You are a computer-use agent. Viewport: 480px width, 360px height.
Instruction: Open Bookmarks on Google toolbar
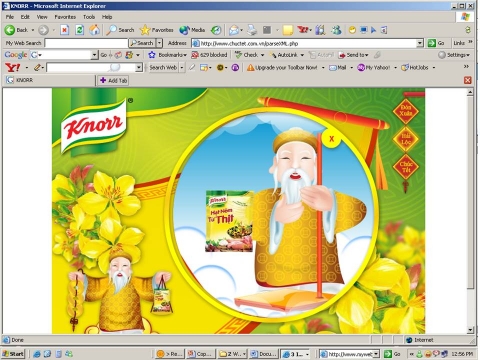167,55
